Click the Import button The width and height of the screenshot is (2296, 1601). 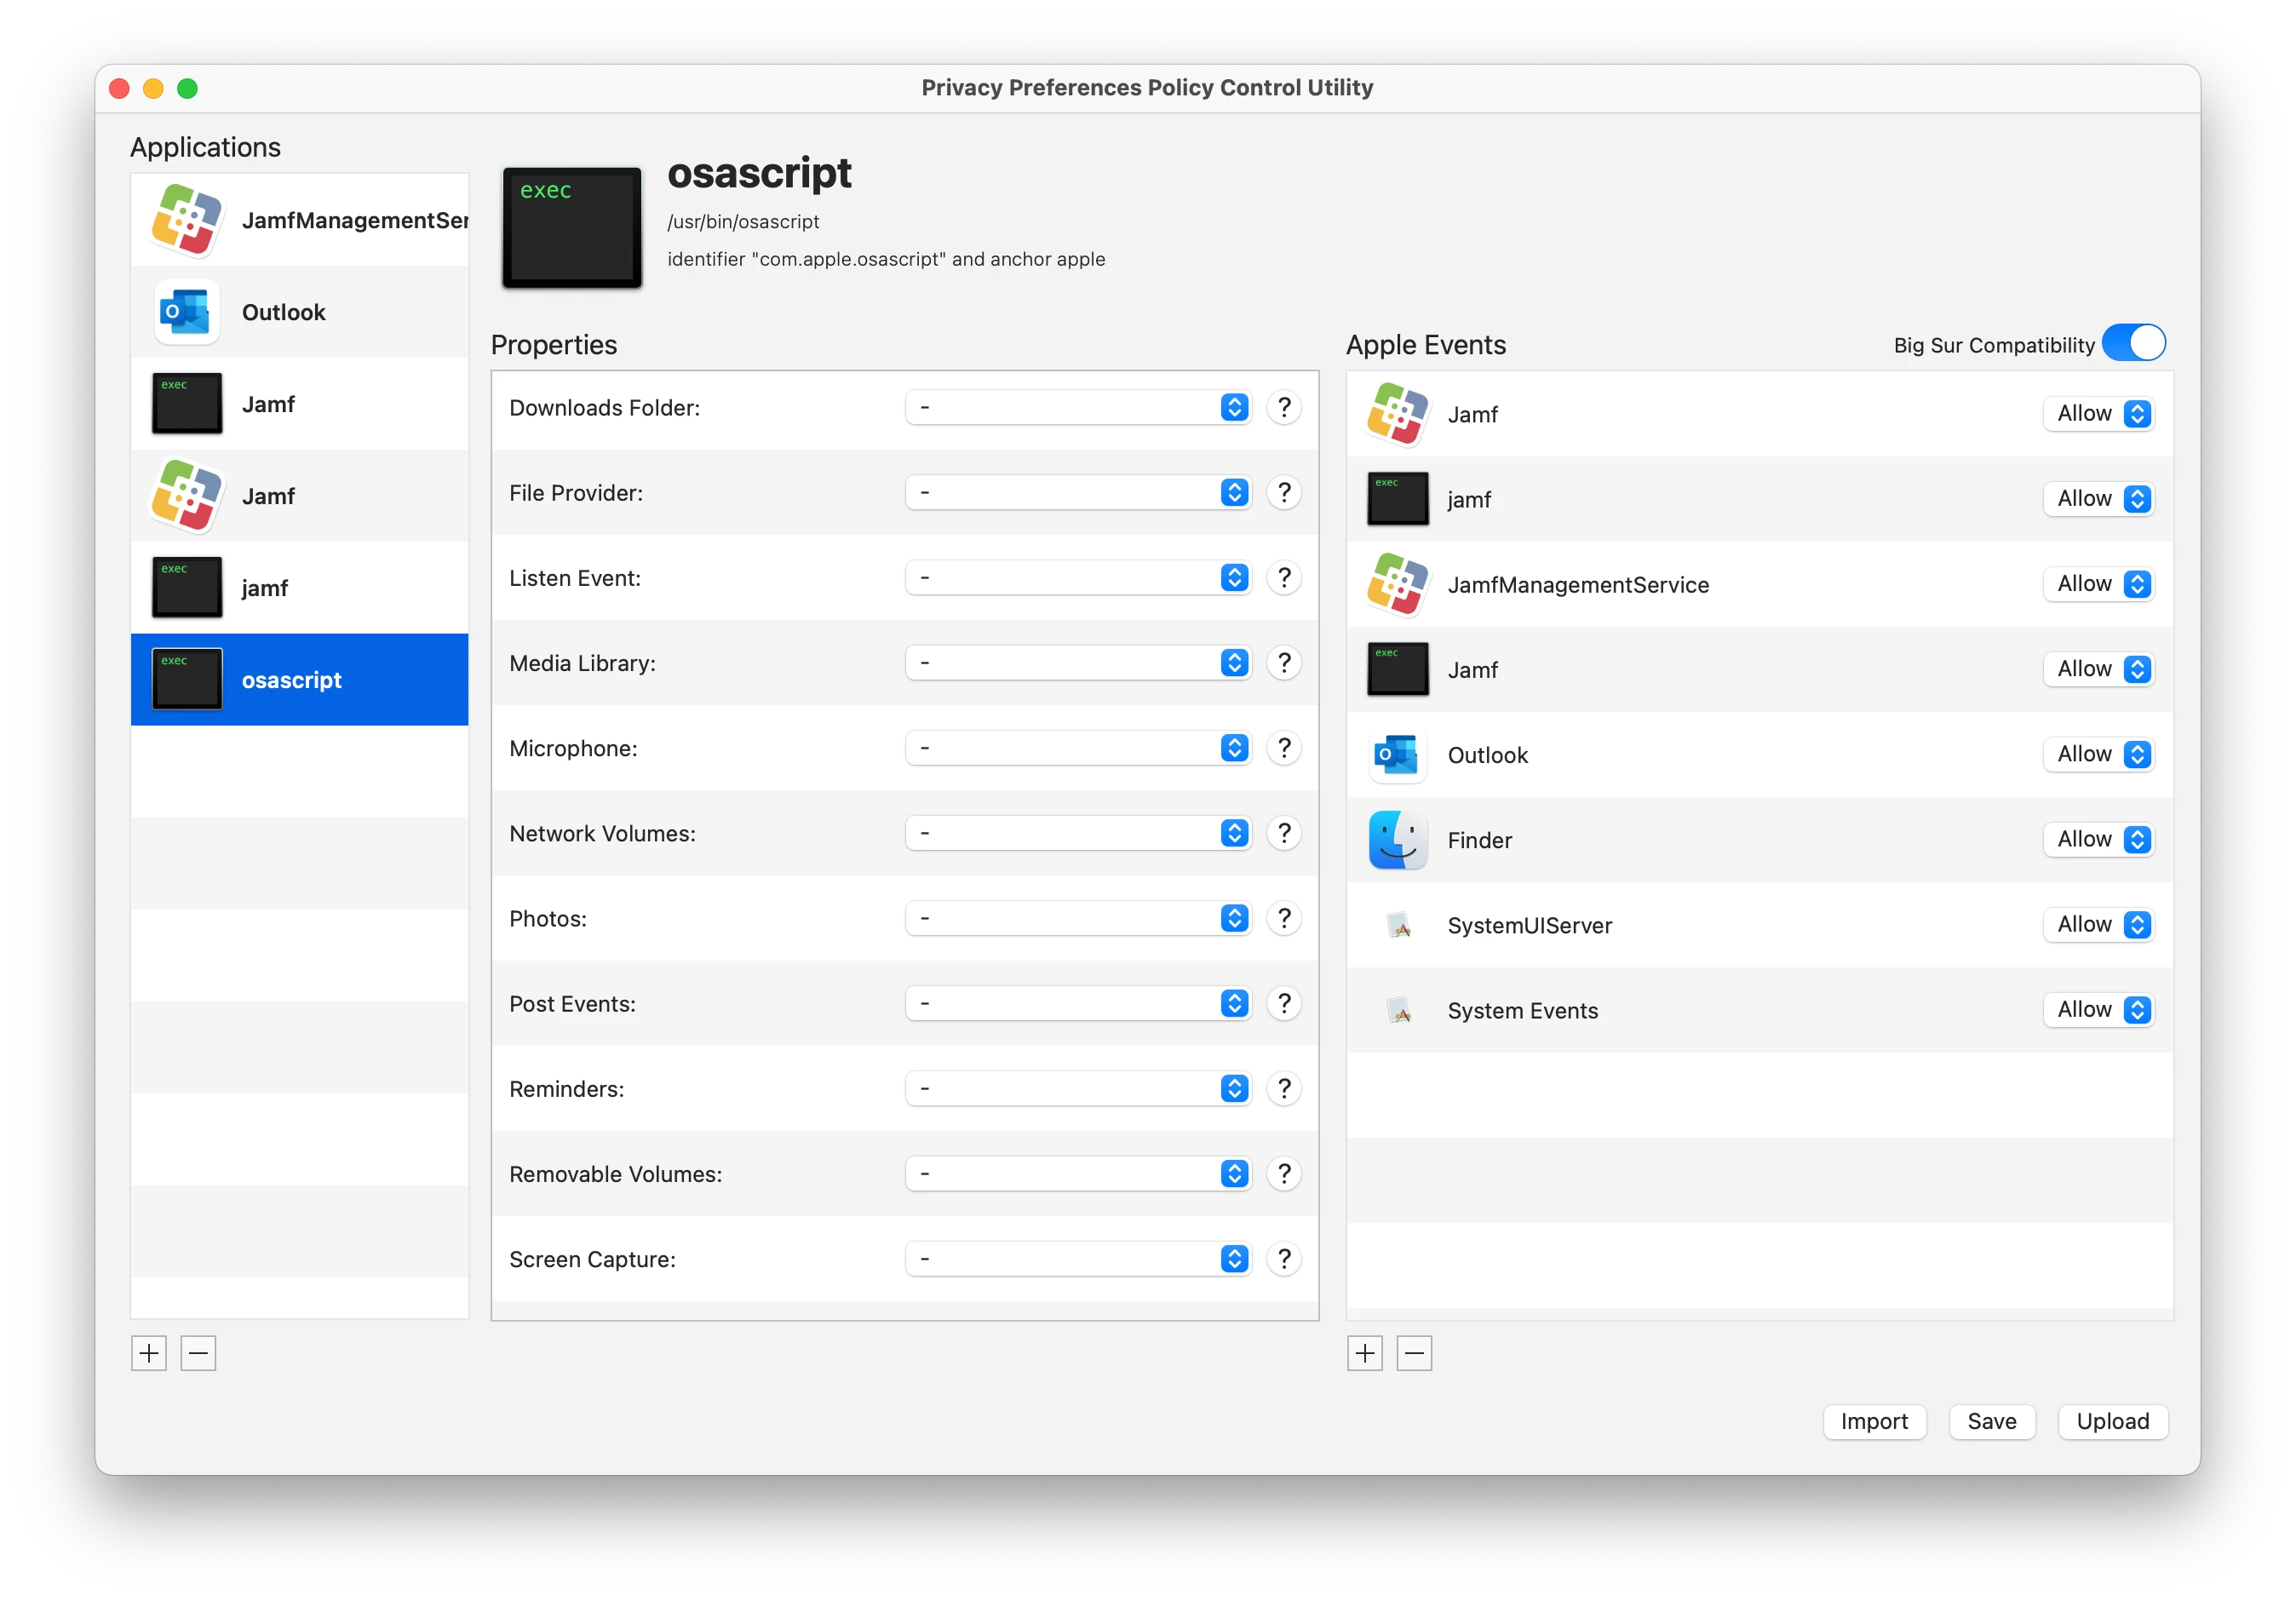[1874, 1421]
